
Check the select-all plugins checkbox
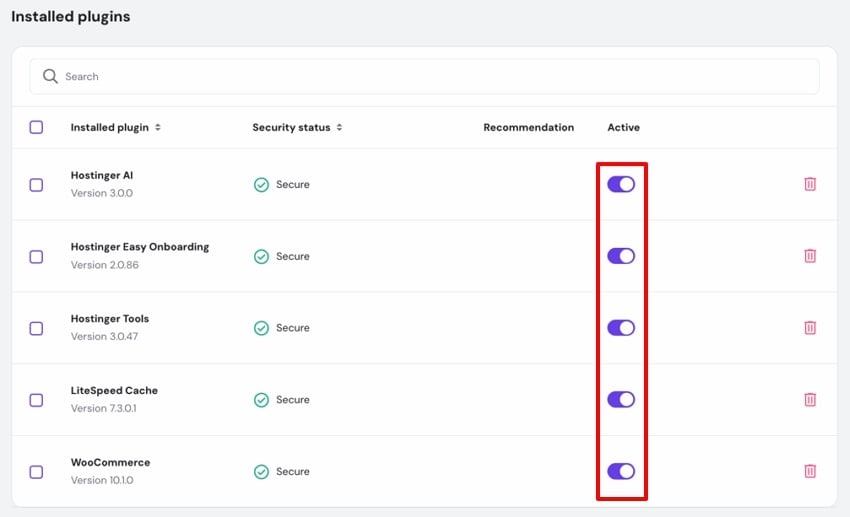tap(36, 127)
